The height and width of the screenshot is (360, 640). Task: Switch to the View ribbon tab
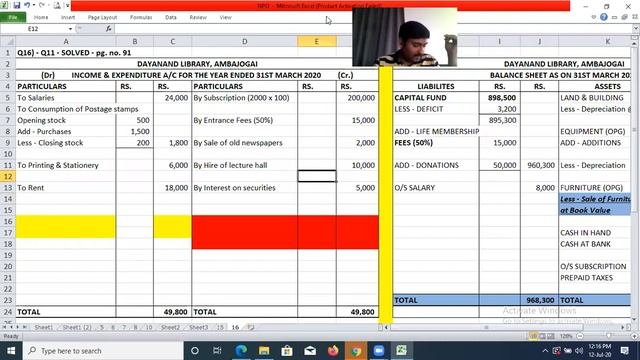click(x=225, y=18)
